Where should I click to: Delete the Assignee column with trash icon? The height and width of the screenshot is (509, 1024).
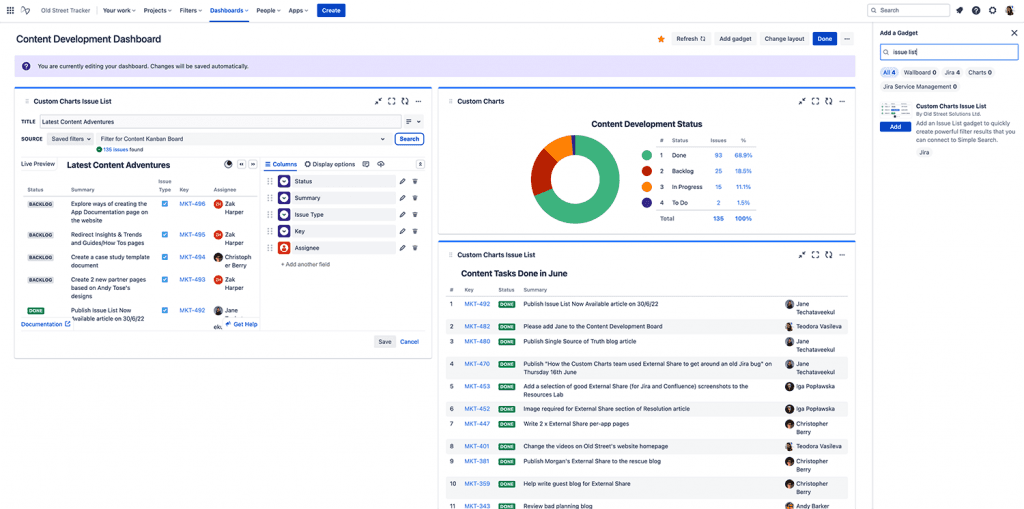[415, 247]
